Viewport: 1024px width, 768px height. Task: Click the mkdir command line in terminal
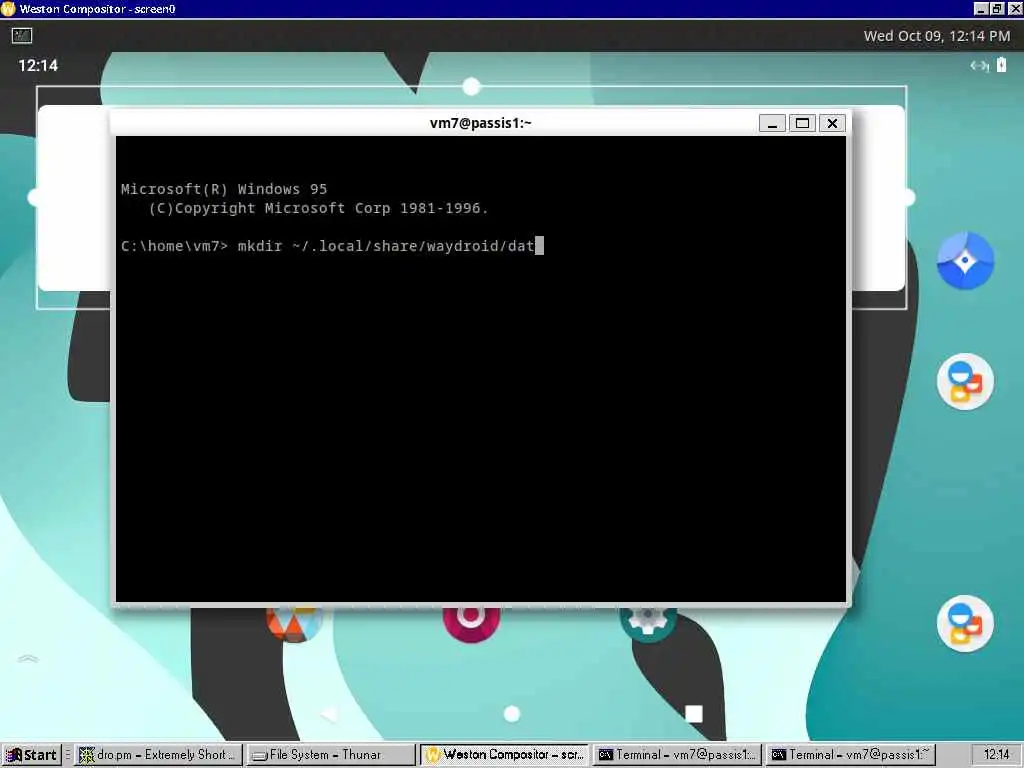[x=332, y=246]
